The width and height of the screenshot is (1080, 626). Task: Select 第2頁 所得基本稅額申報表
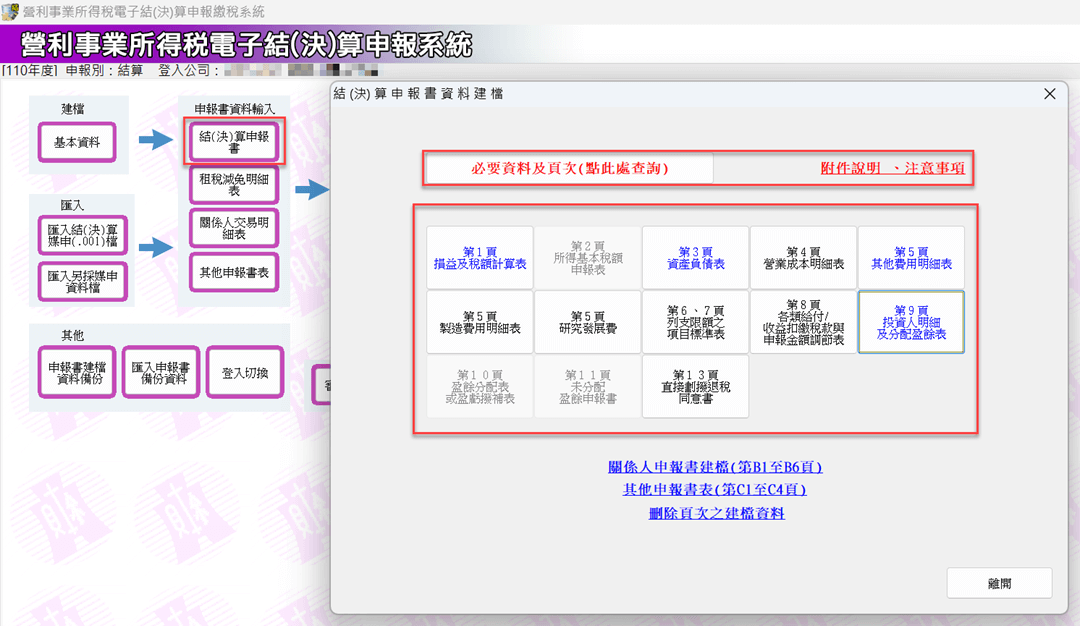point(588,258)
